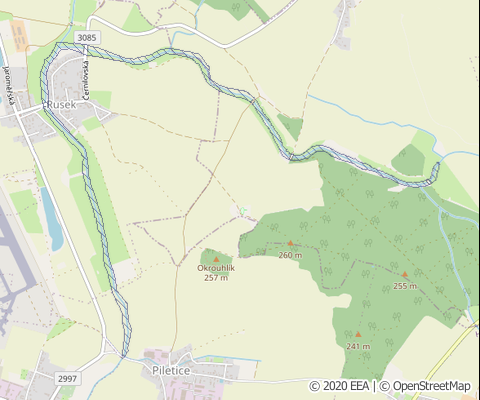Click the Okrouhlík hill name text
Viewport: 480px width, 400px height.
pos(216,268)
